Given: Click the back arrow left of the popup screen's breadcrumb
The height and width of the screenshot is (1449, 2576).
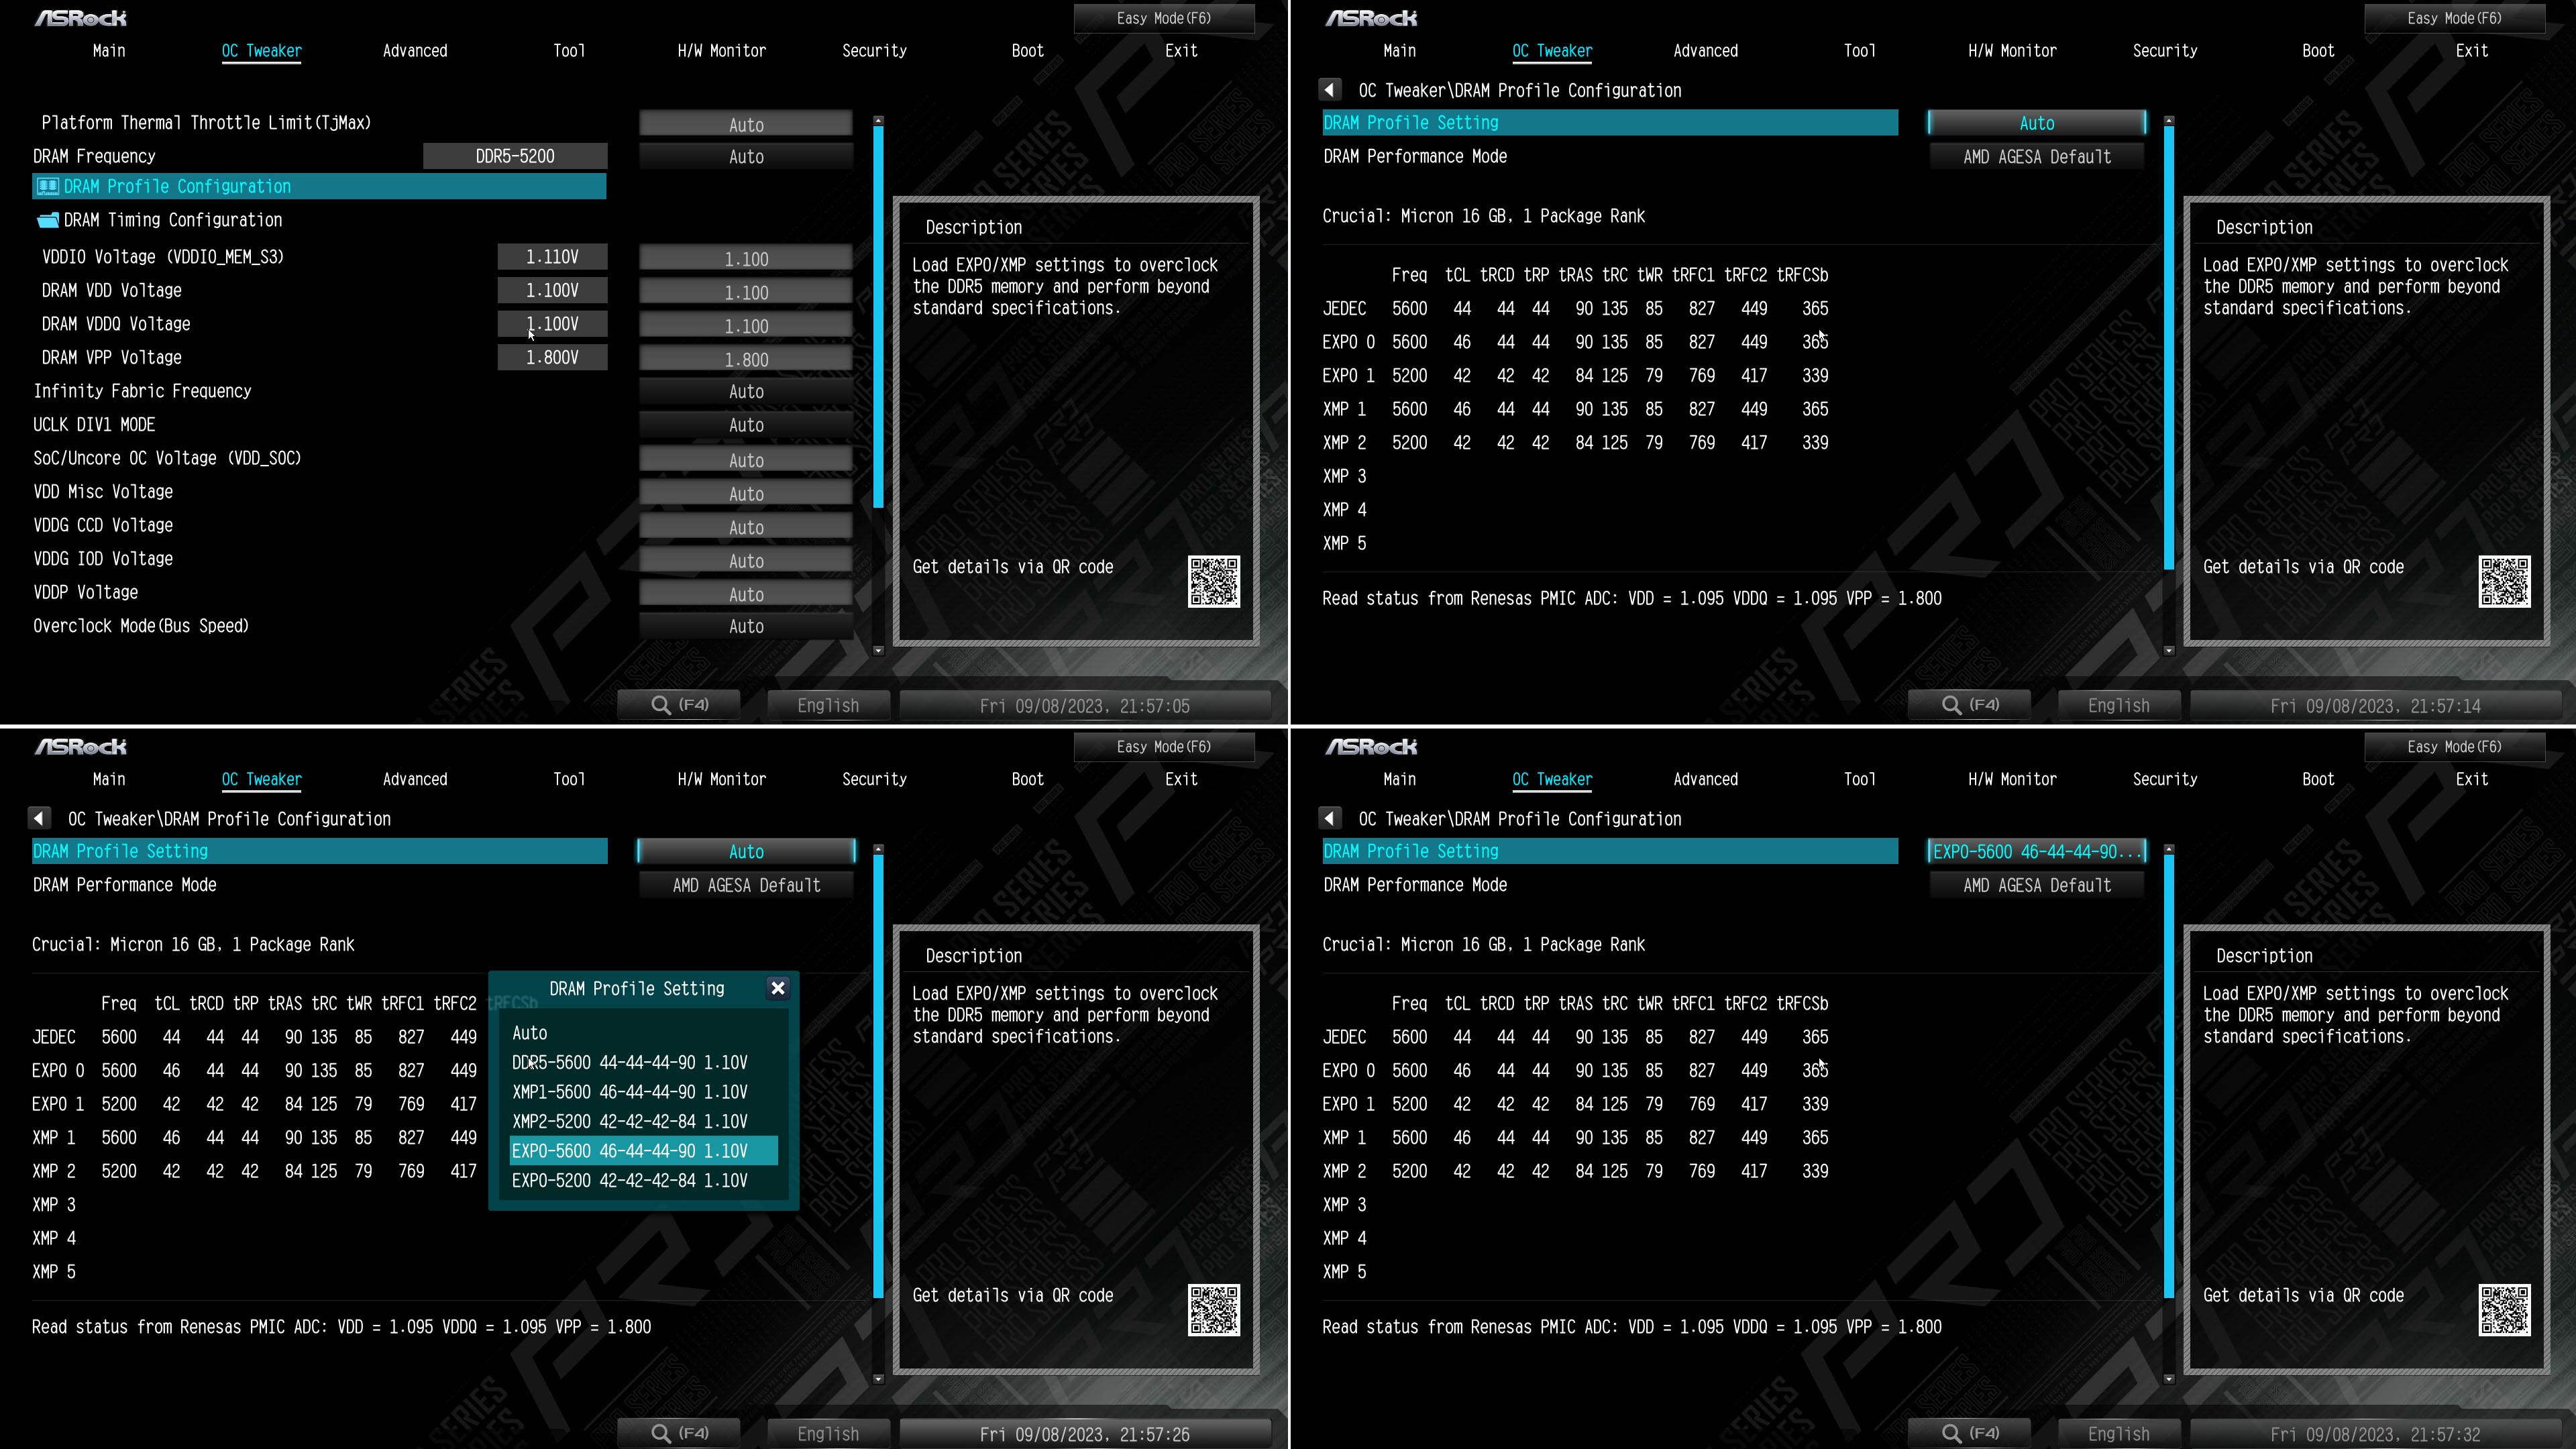Looking at the screenshot, I should click(39, 818).
